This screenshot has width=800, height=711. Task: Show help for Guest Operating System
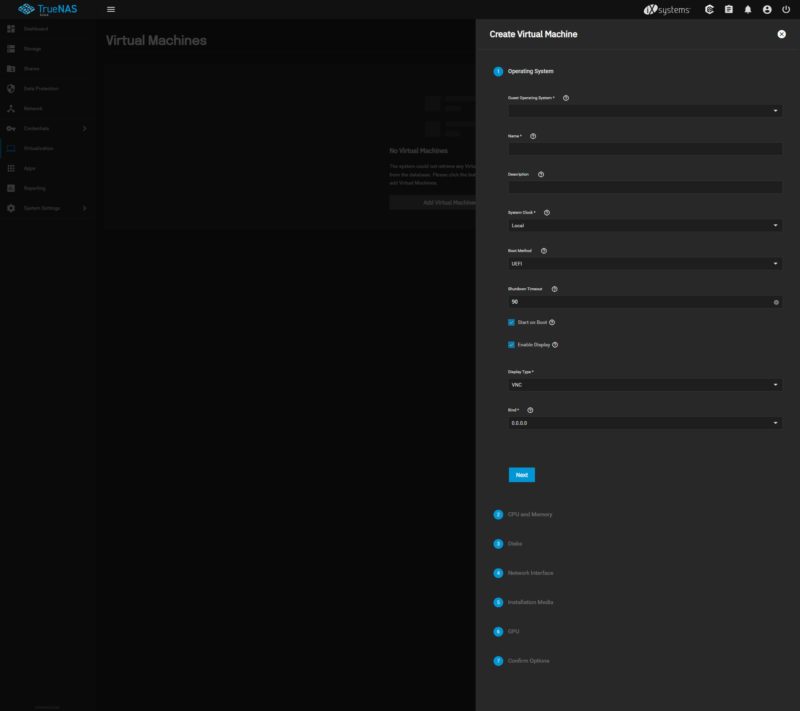tap(566, 98)
